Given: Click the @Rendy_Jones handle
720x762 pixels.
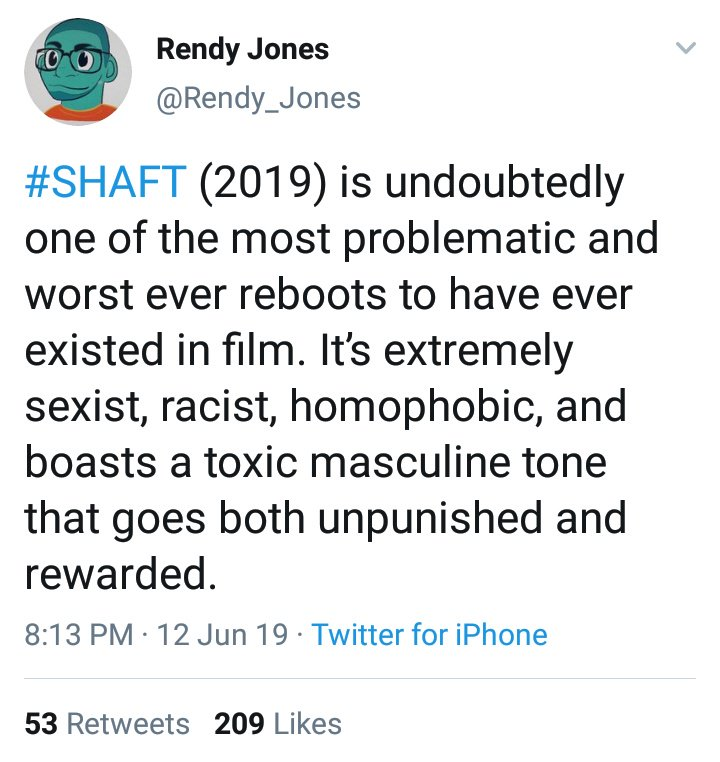Looking at the screenshot, I should (258, 98).
